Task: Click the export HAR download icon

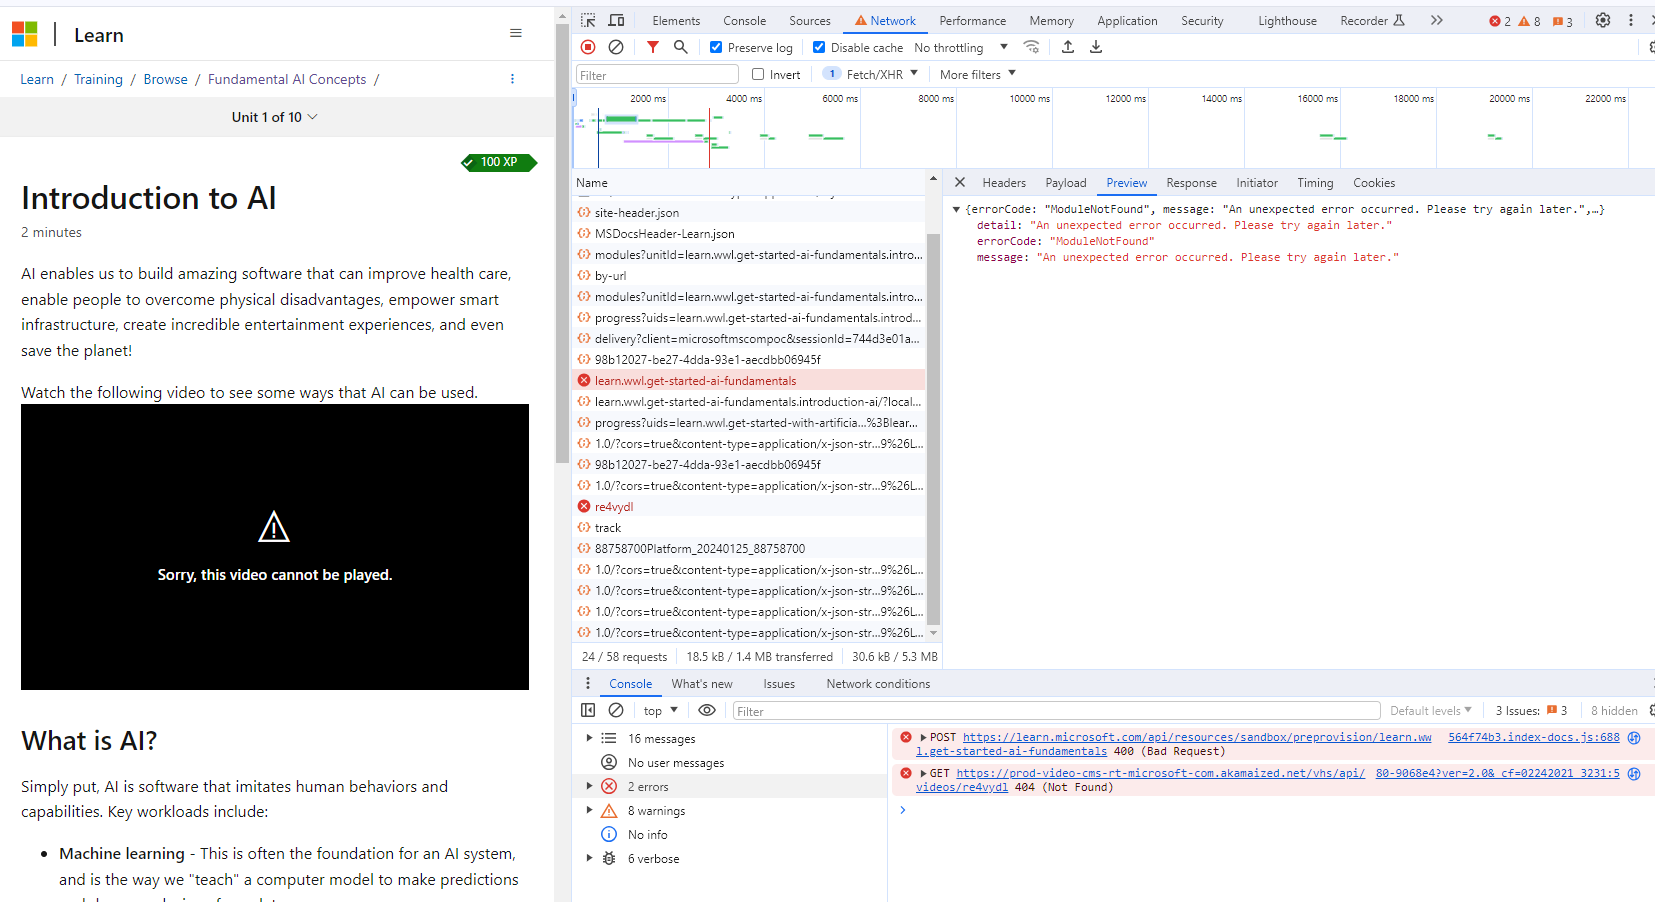Action: (1096, 47)
